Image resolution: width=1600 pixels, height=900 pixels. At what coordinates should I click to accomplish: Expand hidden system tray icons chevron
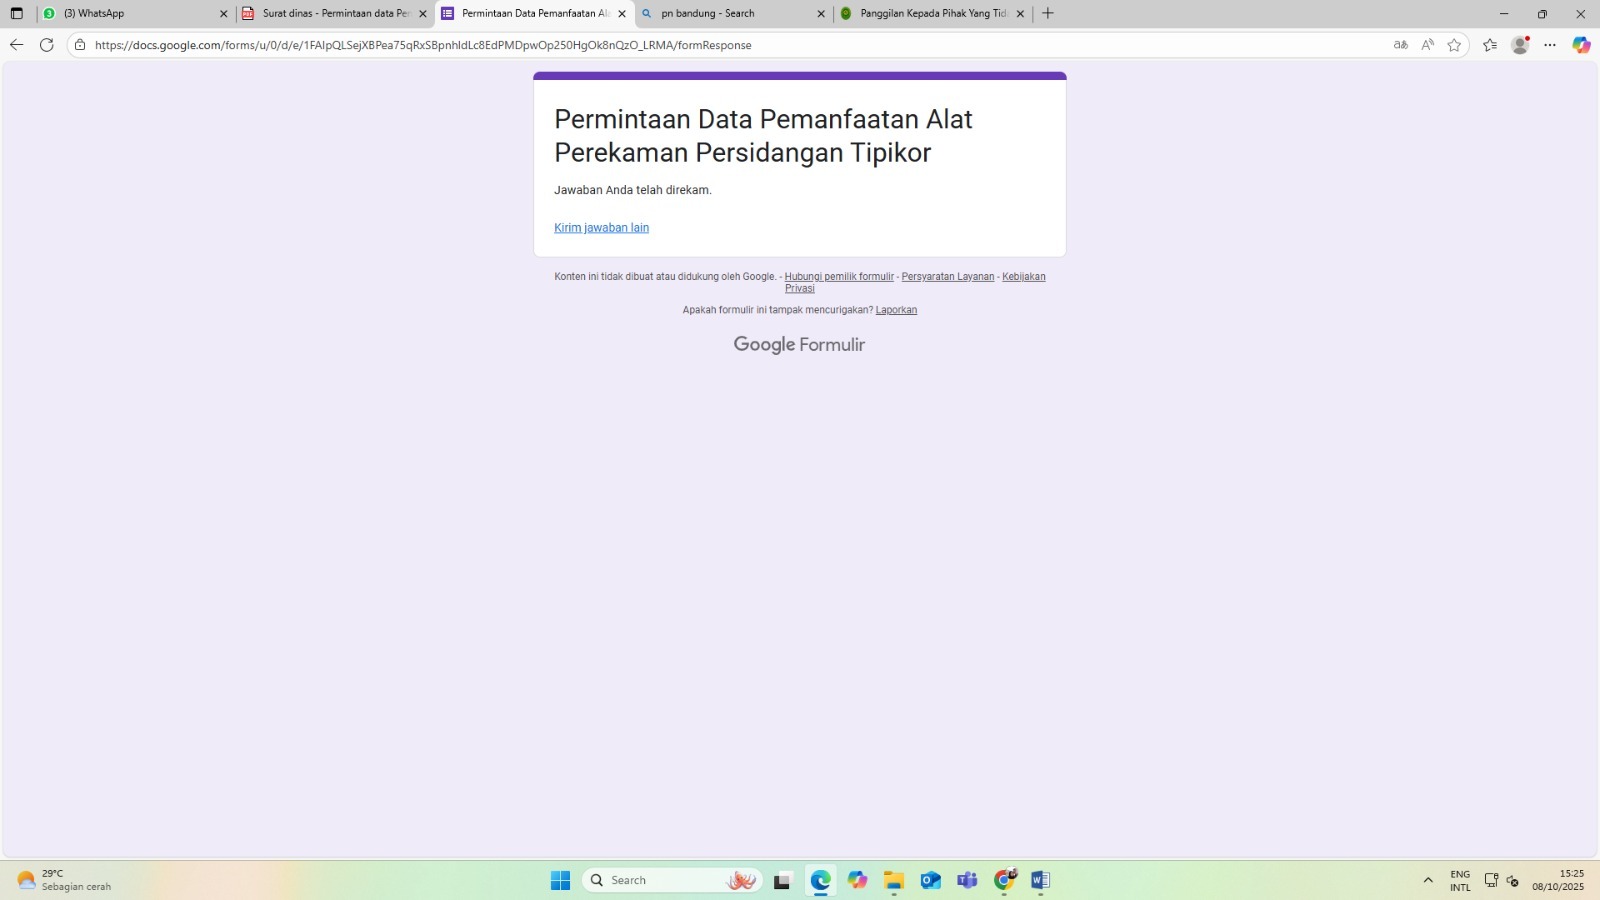1428,880
